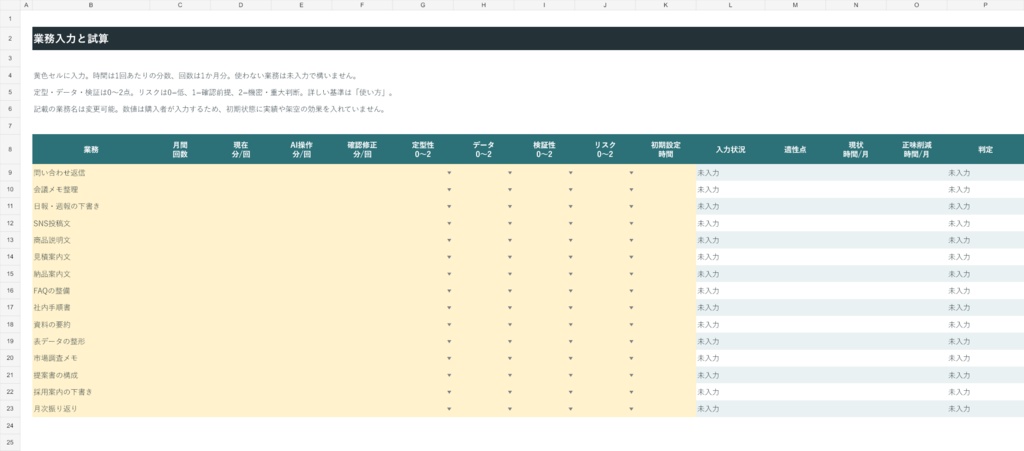Select column header L
The image size is (1024, 451).
730,5
